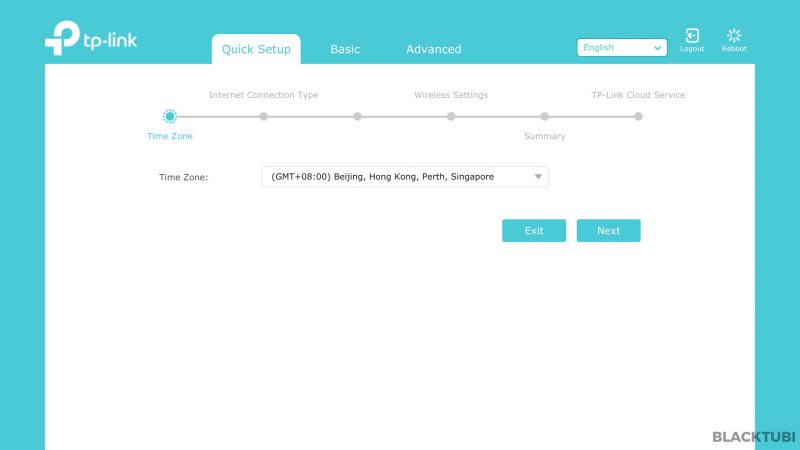Click the Summary step label
Viewport: 800px width, 450px height.
click(544, 136)
